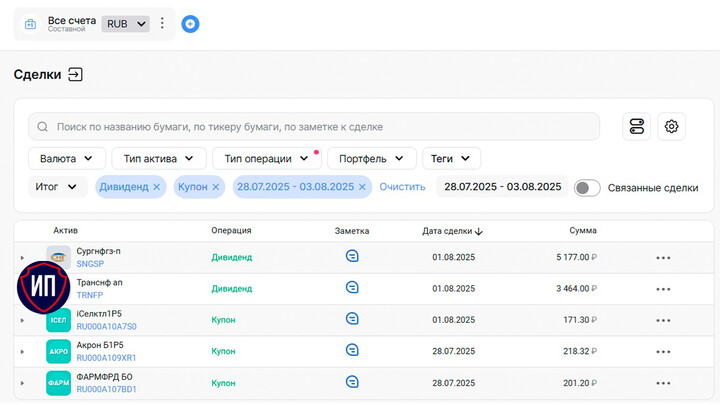This screenshot has width=720, height=405.
Task: Open note icon for Акрон Б1Р5 row
Action: point(351,350)
